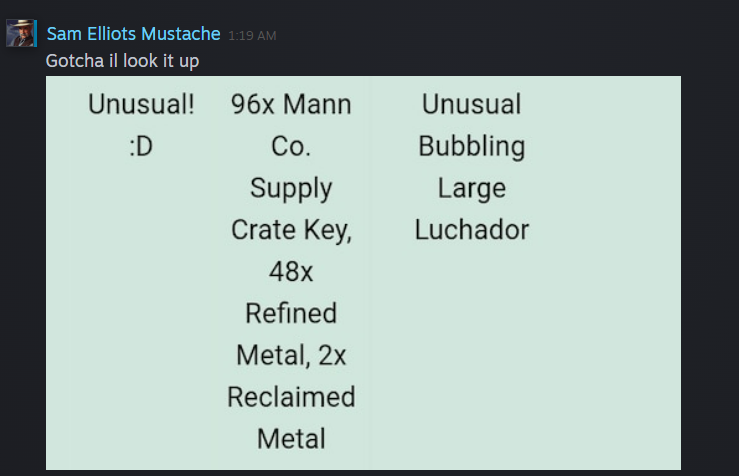The image size is (739, 476).
Task: Click the 'Unusual! :D' text in image
Action: [141, 125]
